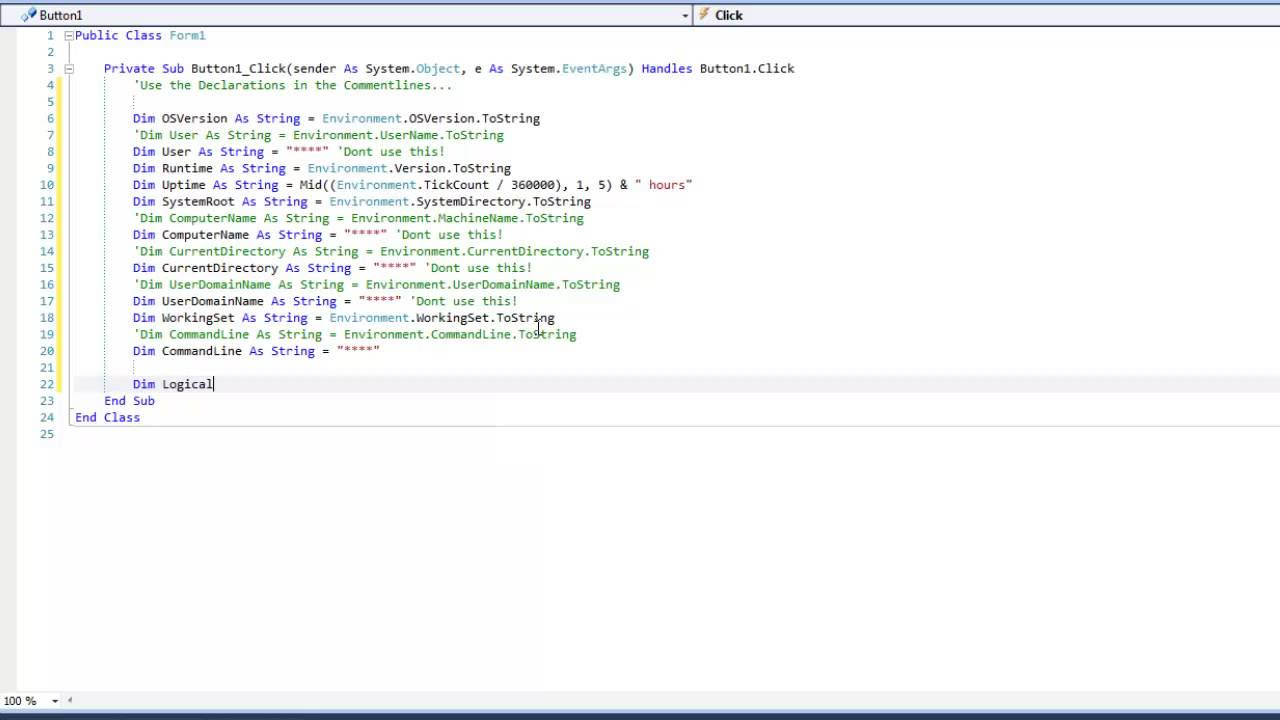The image size is (1280, 720).
Task: Collapse the Button1_Click sub outlining region
Action: [69, 69]
